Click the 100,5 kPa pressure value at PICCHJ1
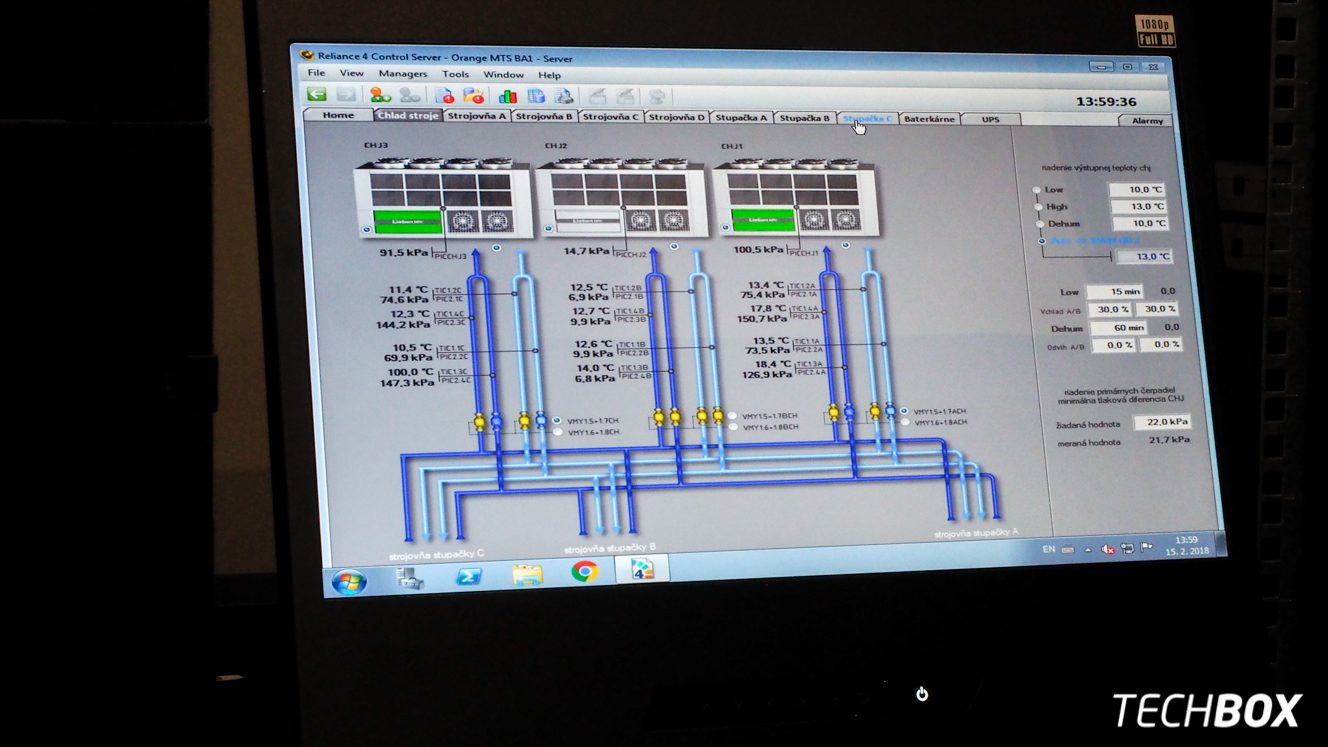The height and width of the screenshot is (747, 1328). (757, 250)
